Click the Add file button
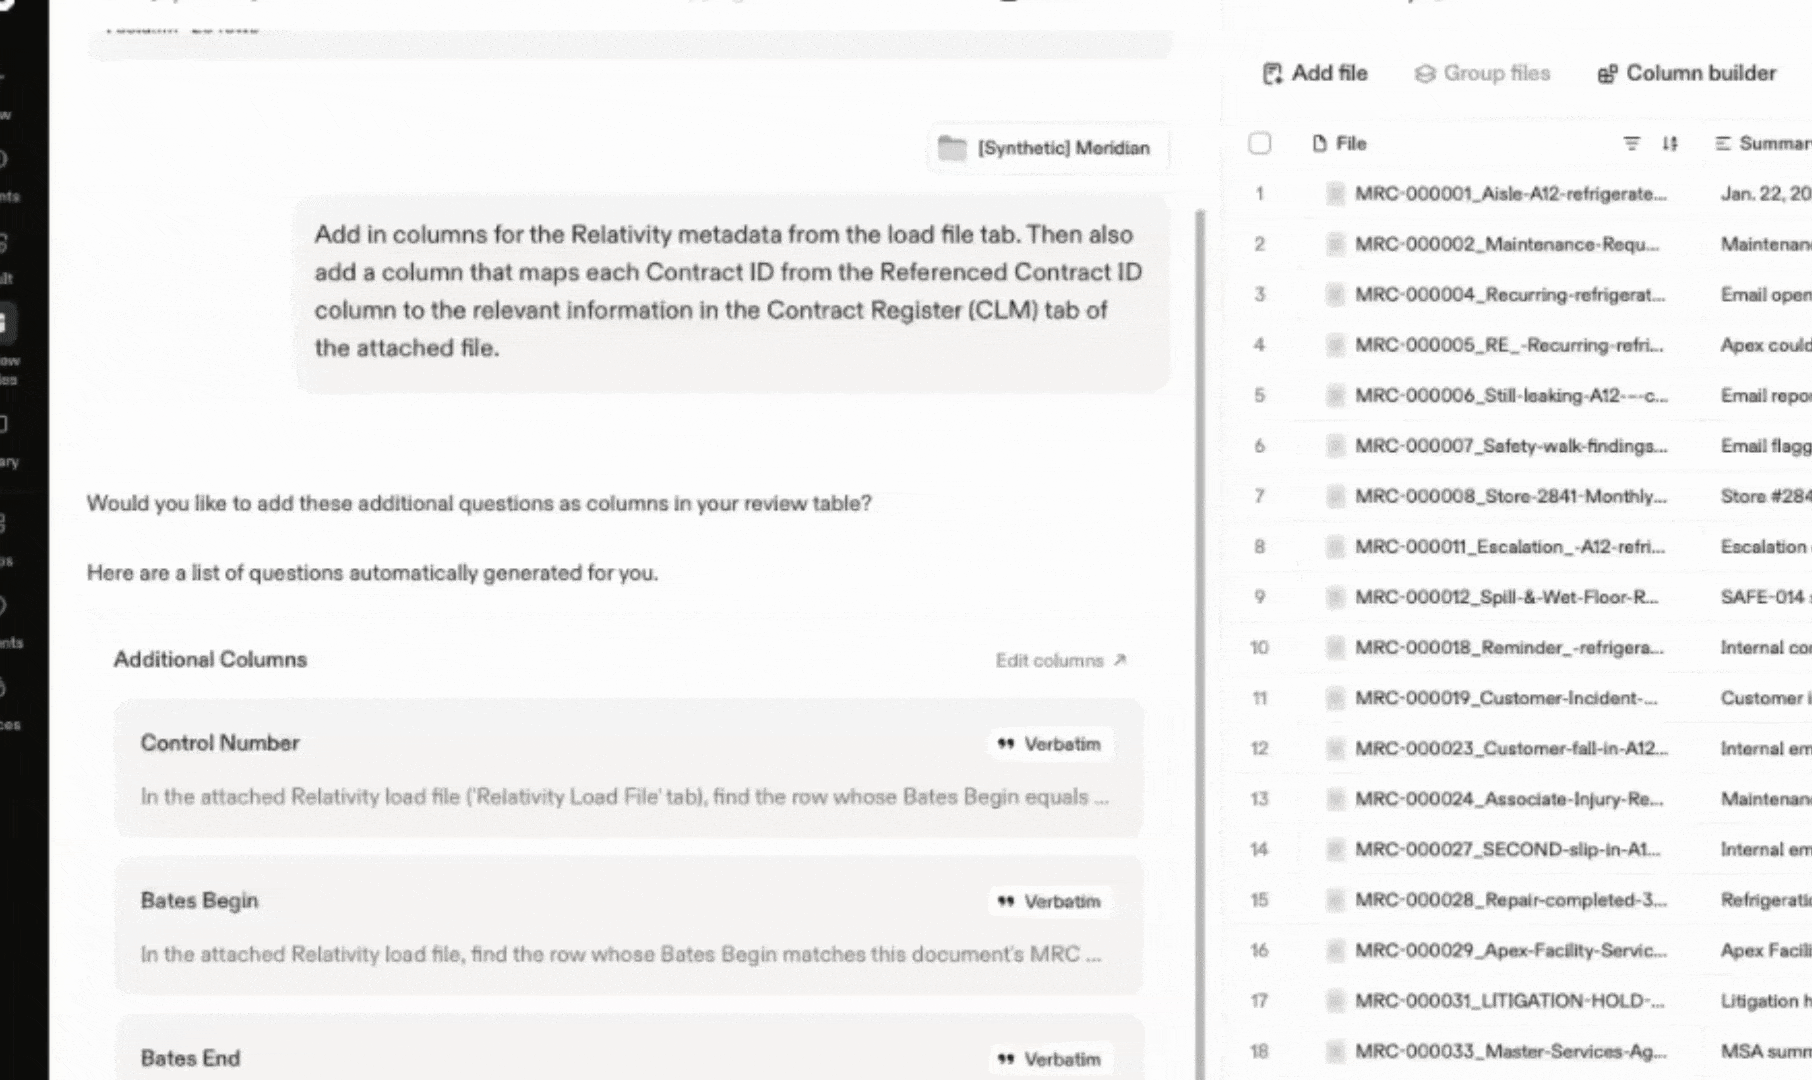This screenshot has height=1080, width=1812. click(x=1315, y=73)
